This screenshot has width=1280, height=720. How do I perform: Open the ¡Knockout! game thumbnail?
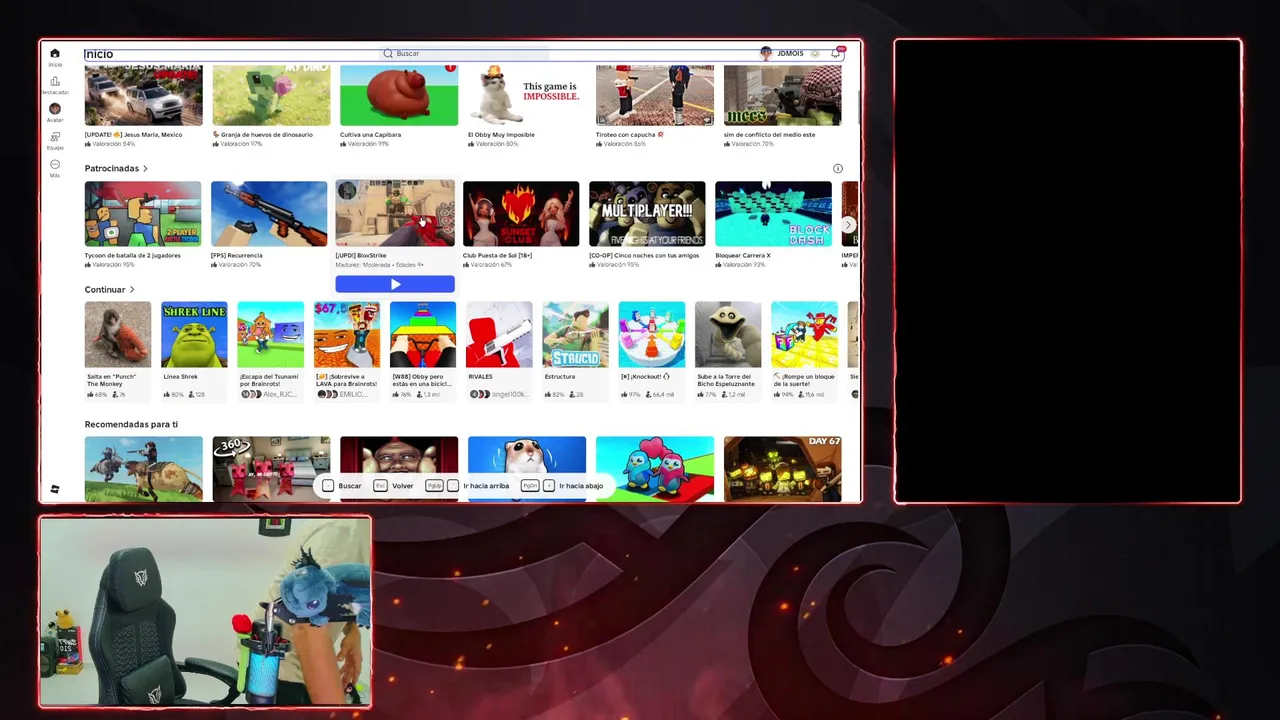coord(652,334)
